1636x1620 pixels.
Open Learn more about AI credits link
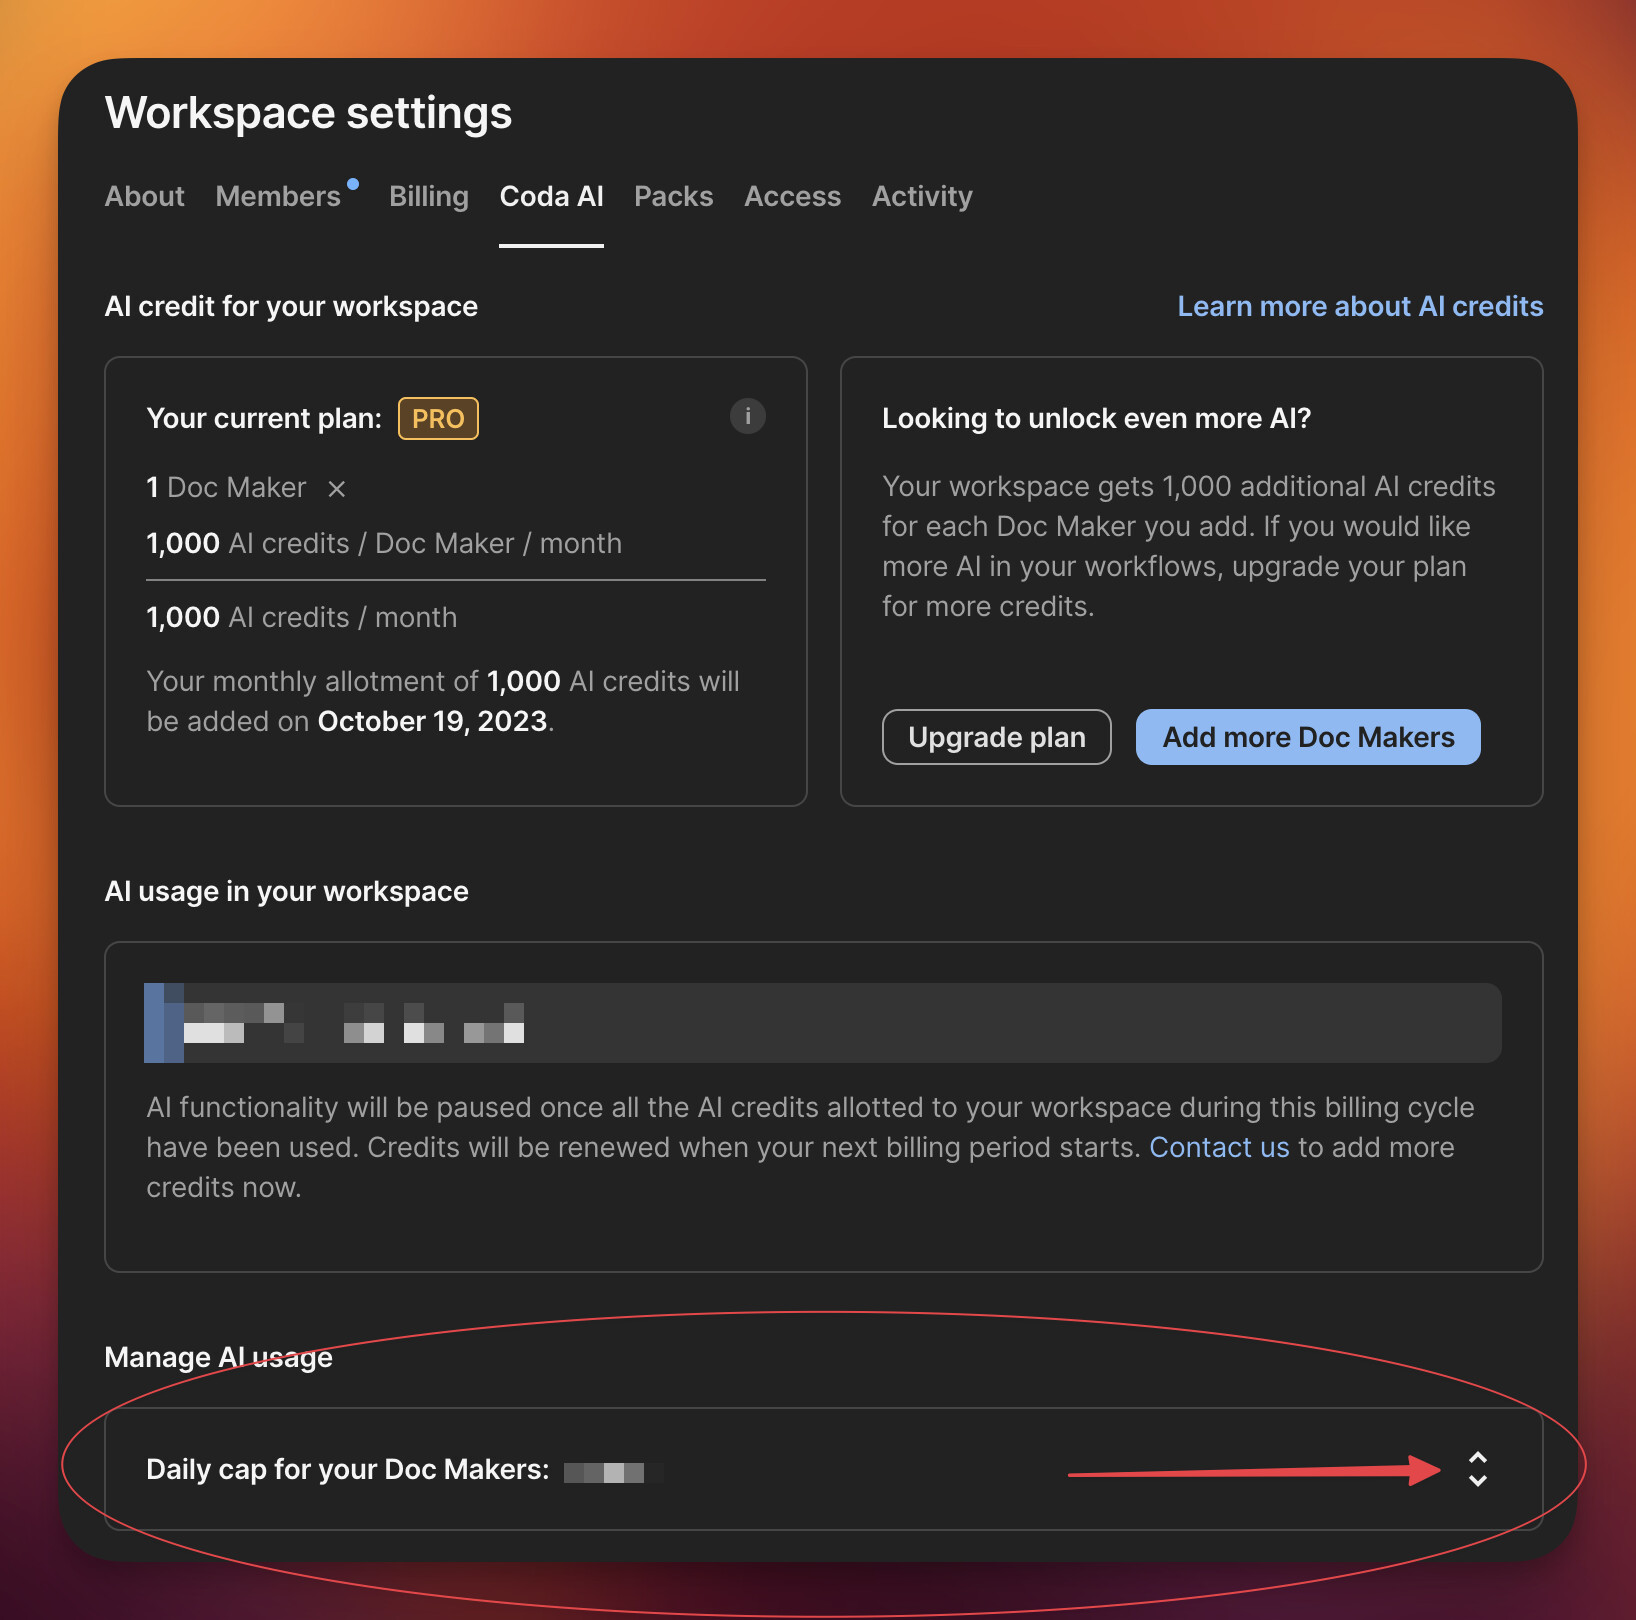tap(1360, 306)
